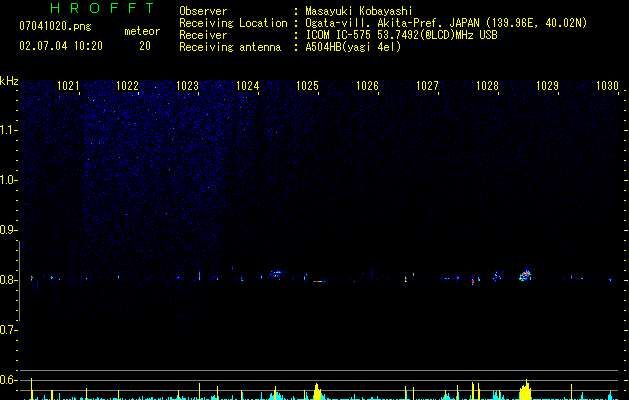This screenshot has height=400, width=629.
Task: Click the 1021 time axis marker
Action: (x=68, y=86)
